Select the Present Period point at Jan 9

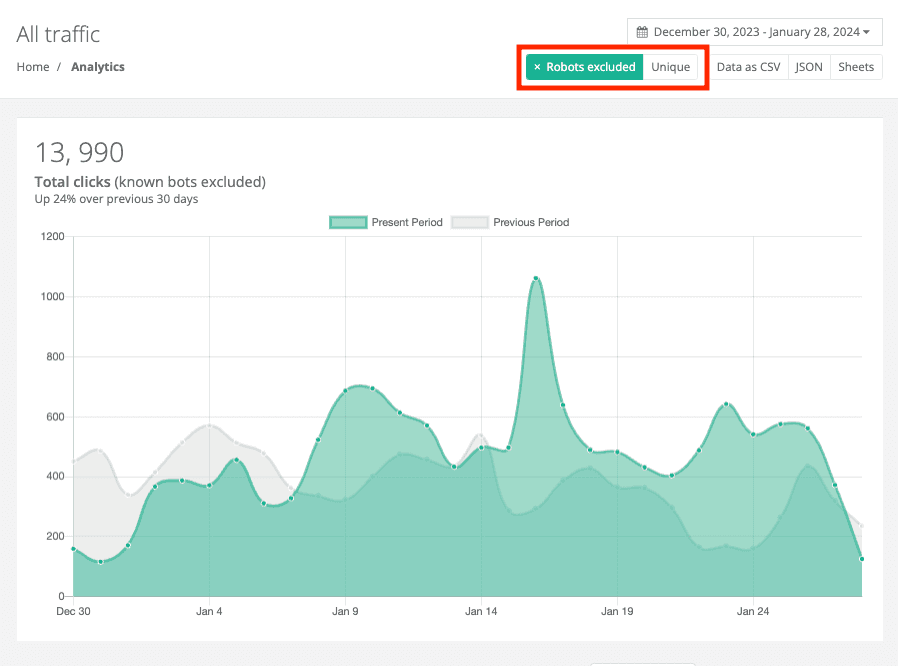click(x=345, y=391)
